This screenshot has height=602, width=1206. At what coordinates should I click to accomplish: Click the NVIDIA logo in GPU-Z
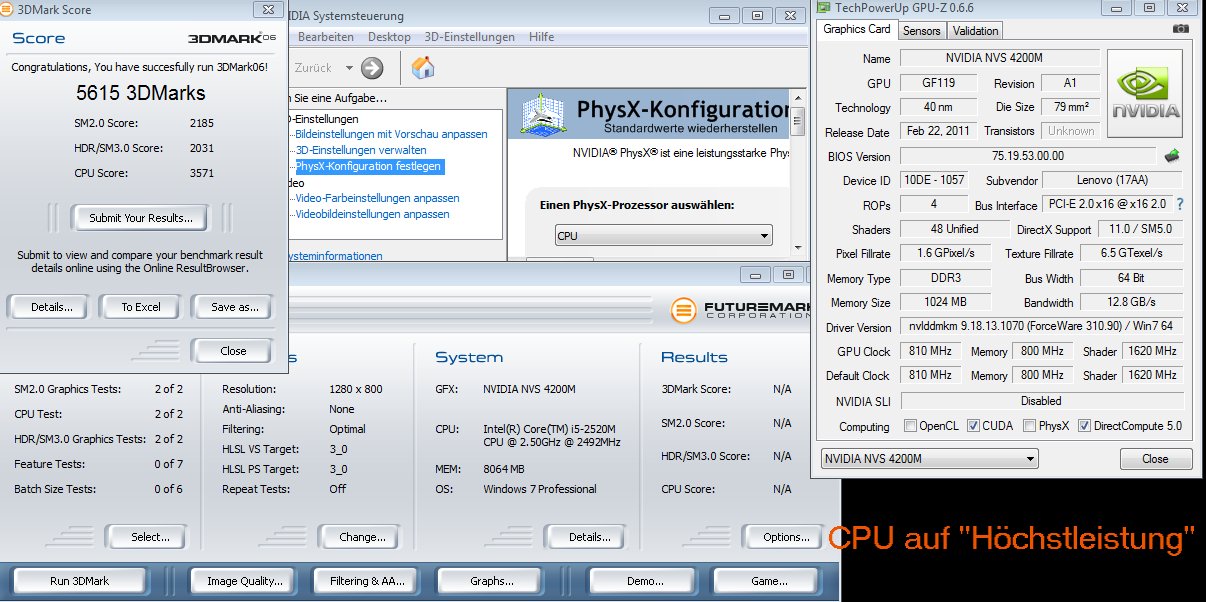coord(1145,96)
